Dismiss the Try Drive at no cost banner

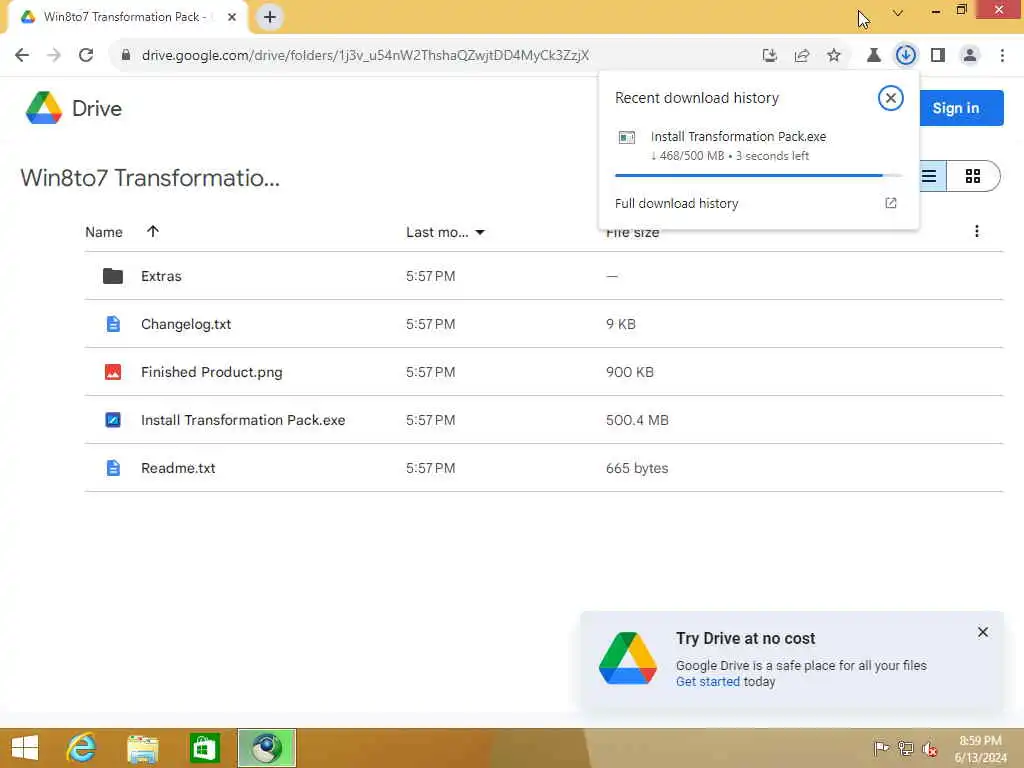[x=982, y=632]
